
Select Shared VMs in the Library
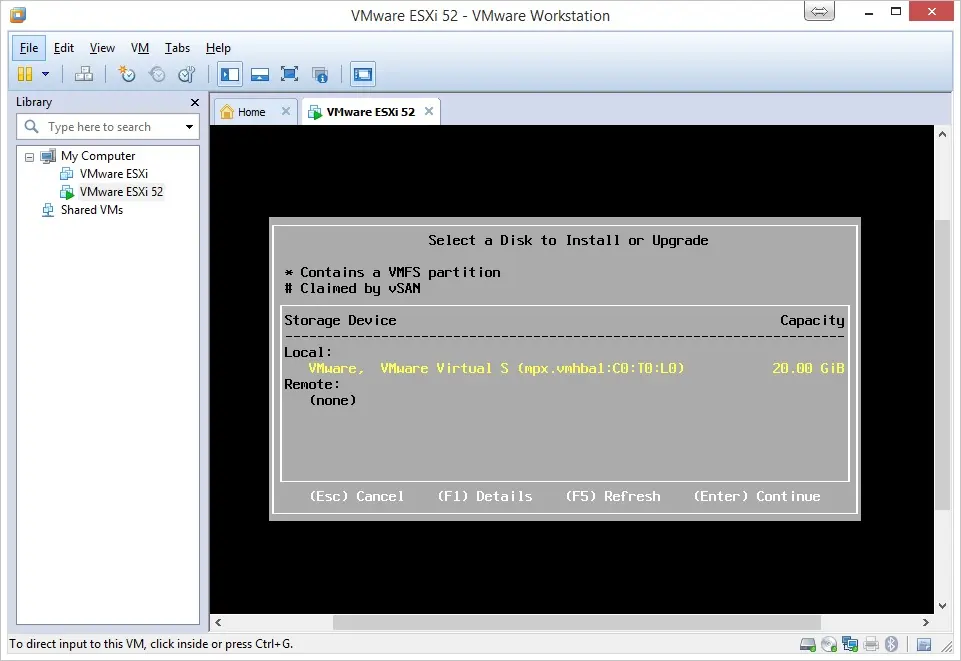pos(92,210)
